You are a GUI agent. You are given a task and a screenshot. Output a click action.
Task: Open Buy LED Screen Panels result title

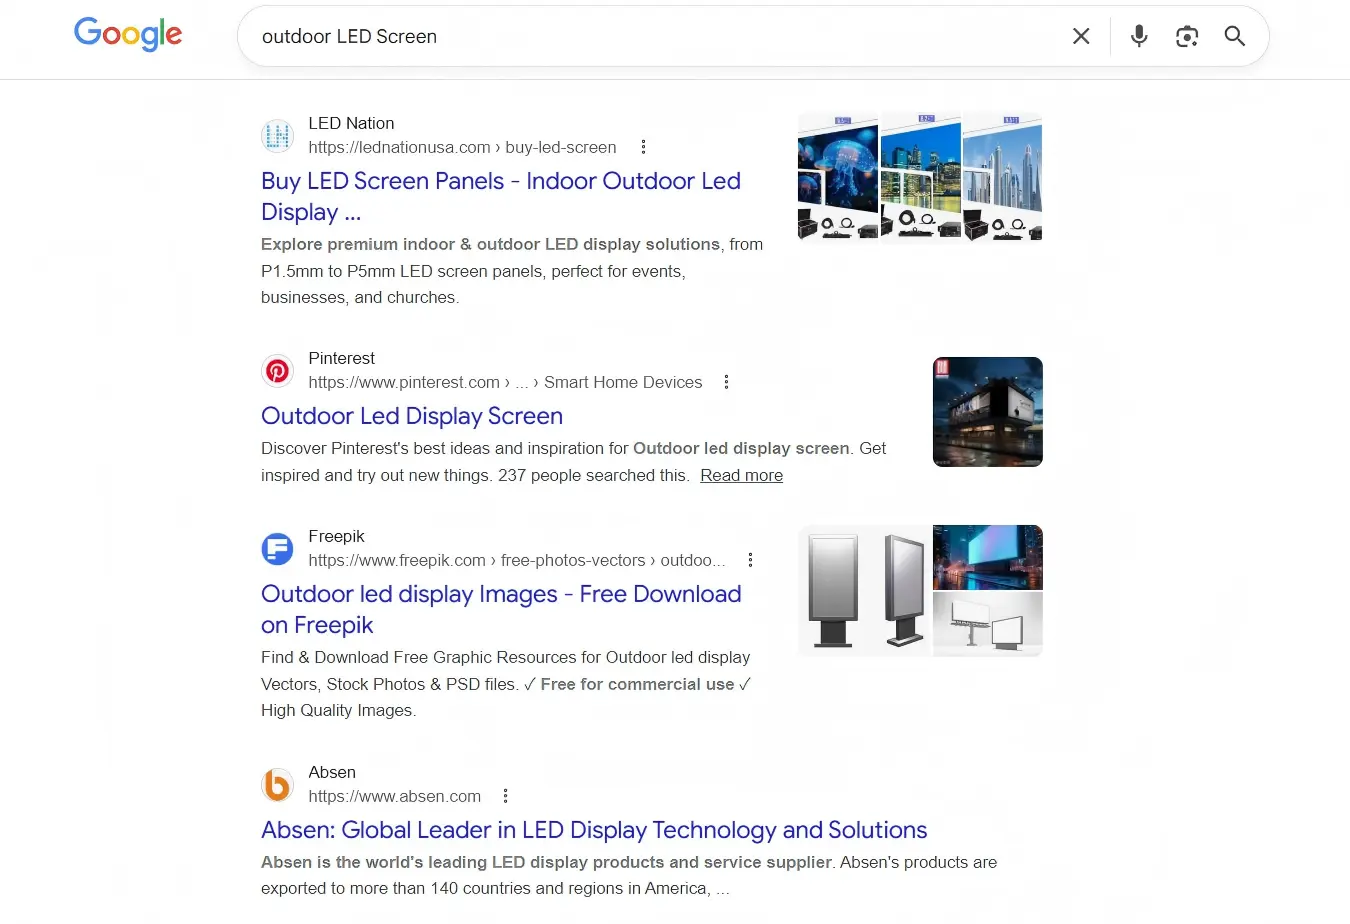[x=501, y=196]
